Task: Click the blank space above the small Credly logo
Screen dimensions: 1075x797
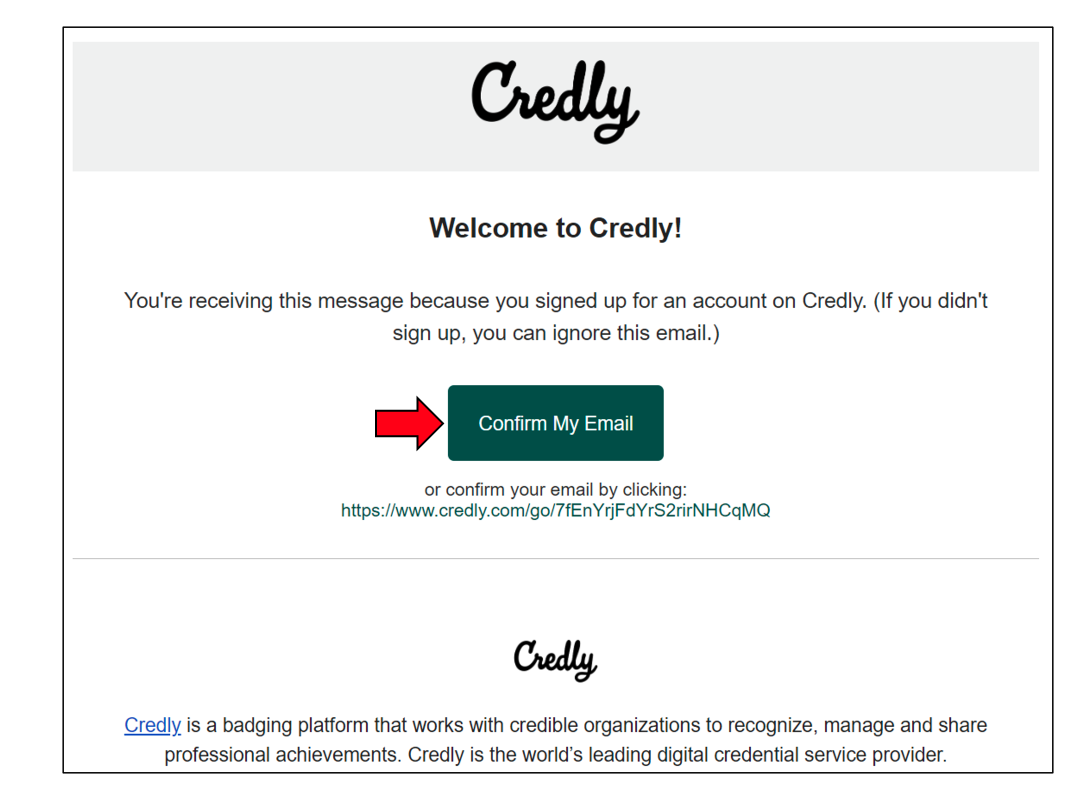Action: [555, 600]
